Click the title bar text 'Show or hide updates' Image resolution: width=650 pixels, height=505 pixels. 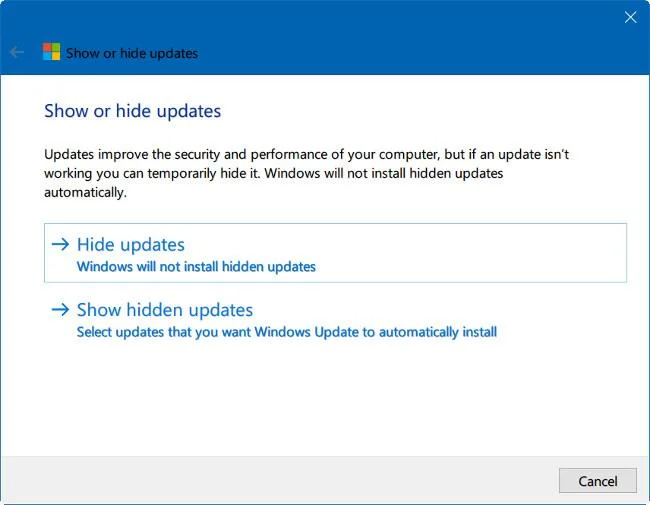coord(132,53)
